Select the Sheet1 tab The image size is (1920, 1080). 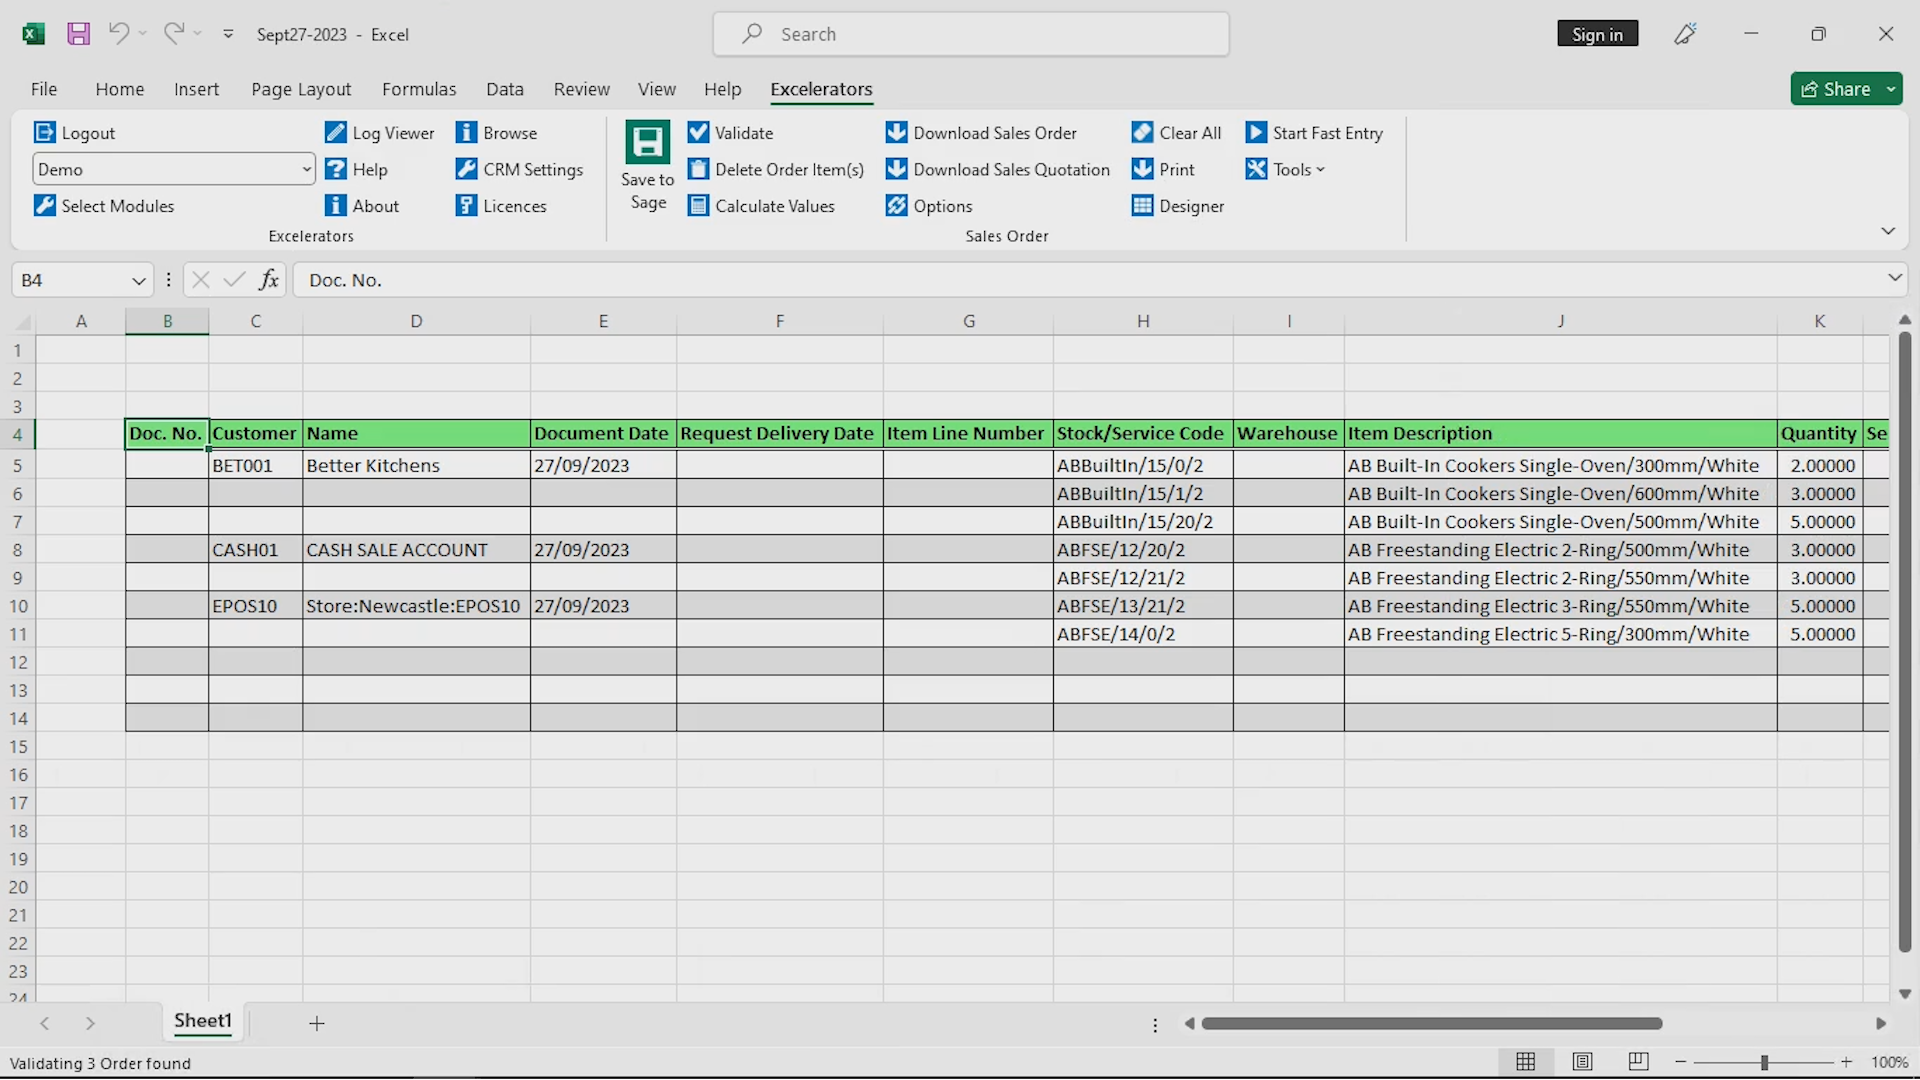tap(203, 1021)
